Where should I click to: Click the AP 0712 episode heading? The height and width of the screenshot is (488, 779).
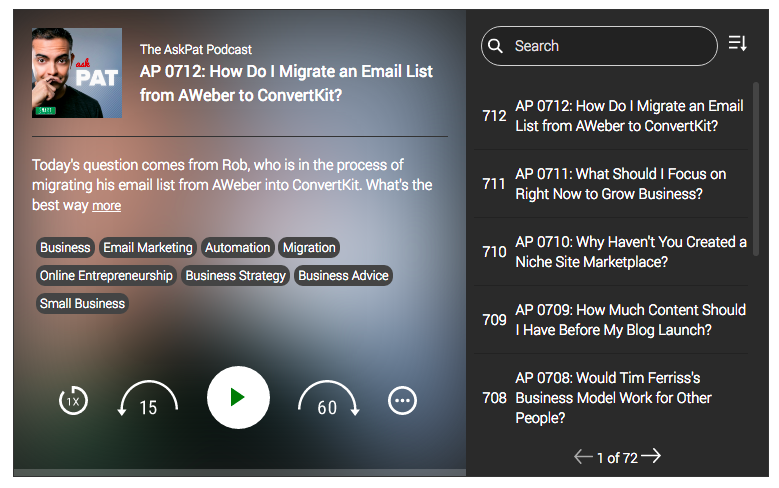286,83
